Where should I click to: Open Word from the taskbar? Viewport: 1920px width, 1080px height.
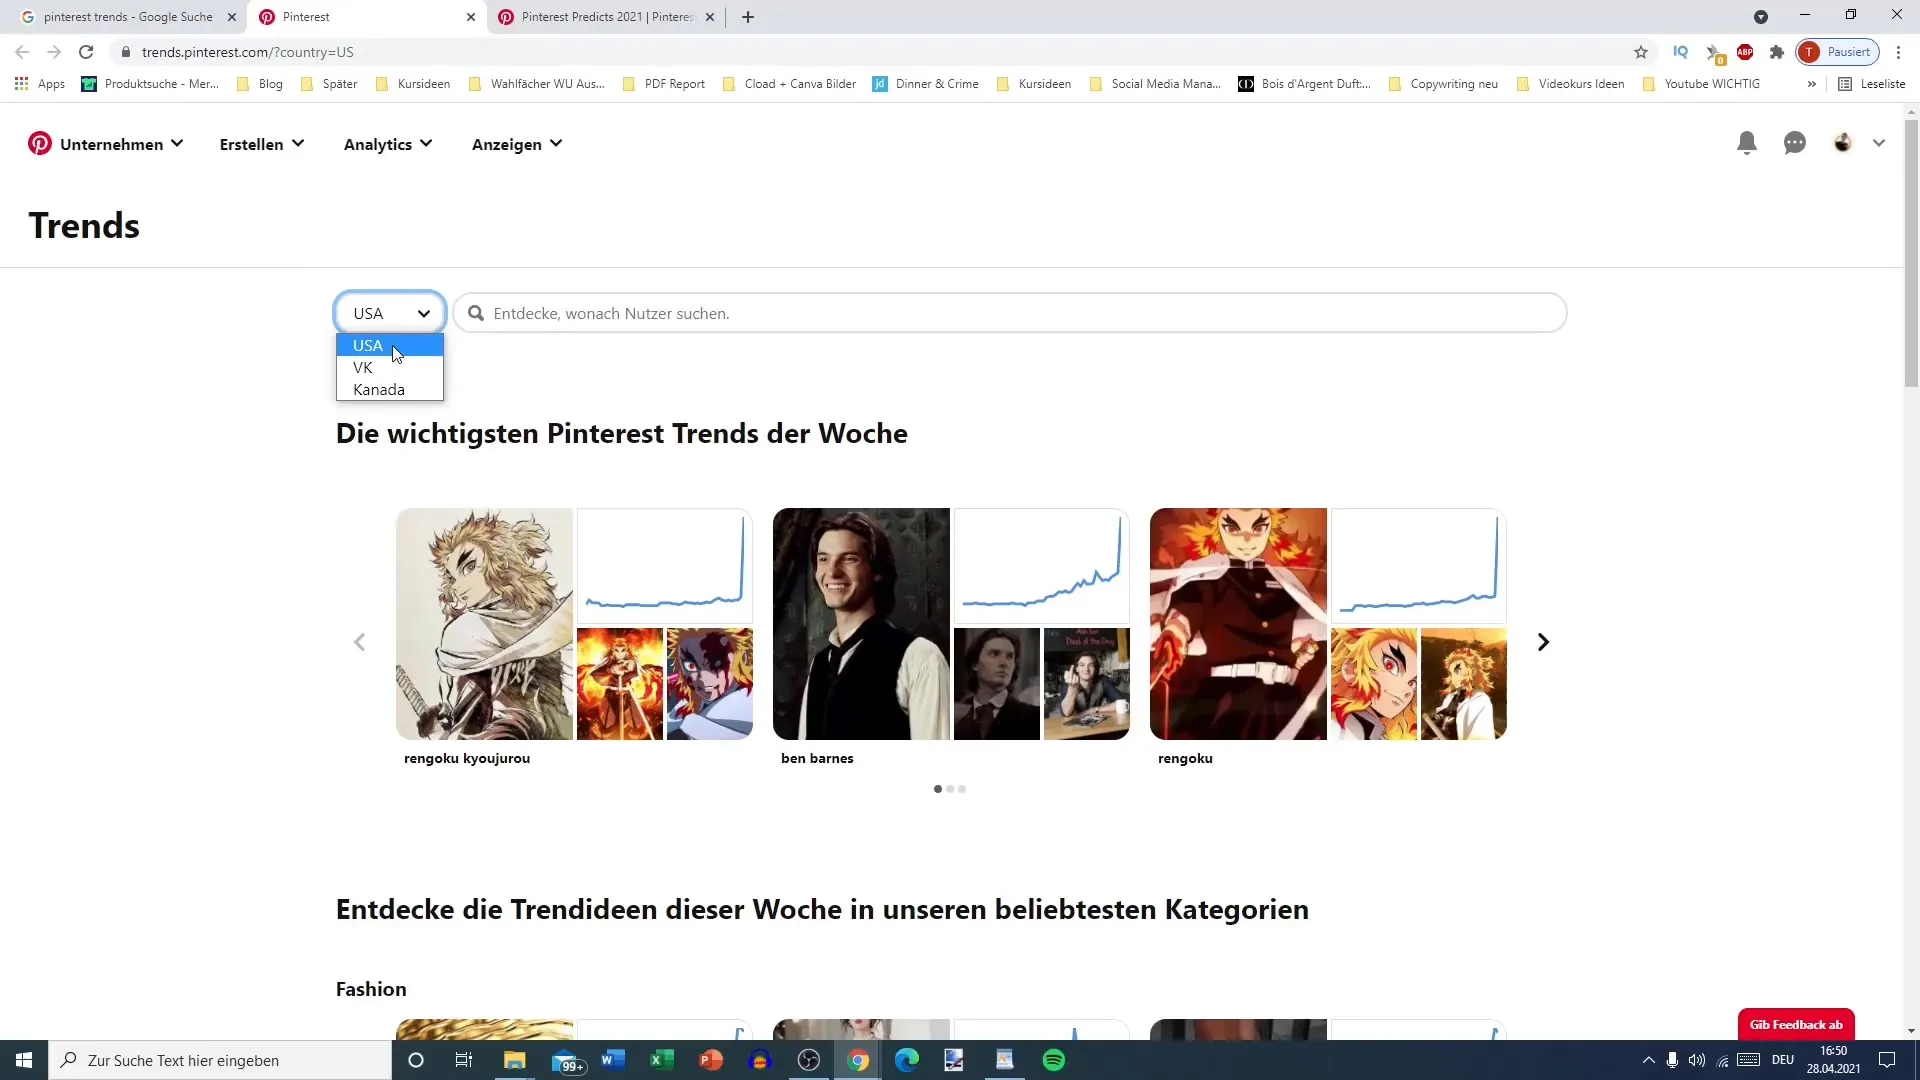(612, 1060)
